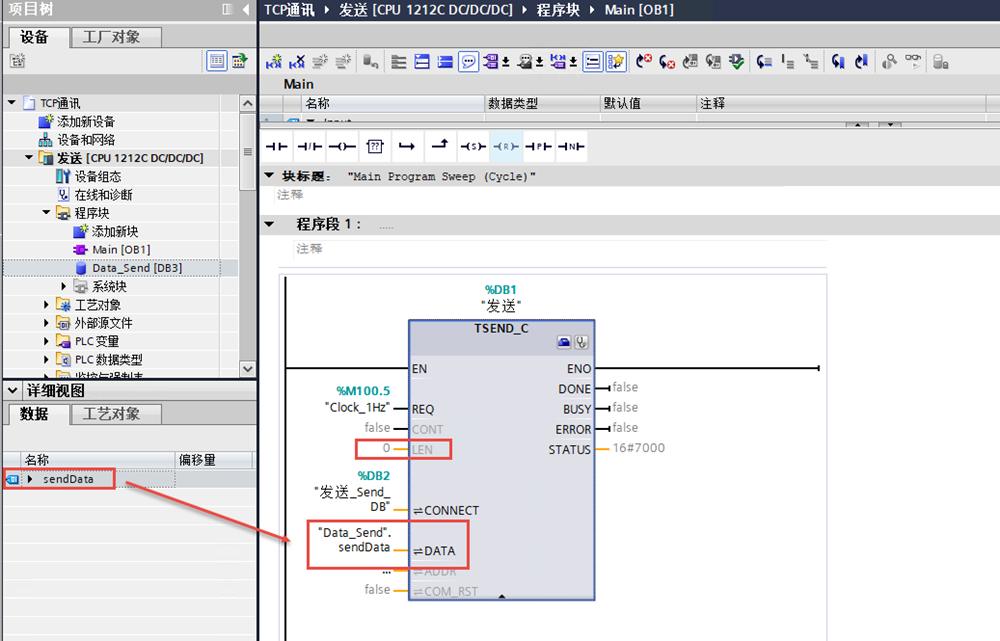Toggle the project tree details view button
The image size is (1000, 641).
tap(217, 61)
